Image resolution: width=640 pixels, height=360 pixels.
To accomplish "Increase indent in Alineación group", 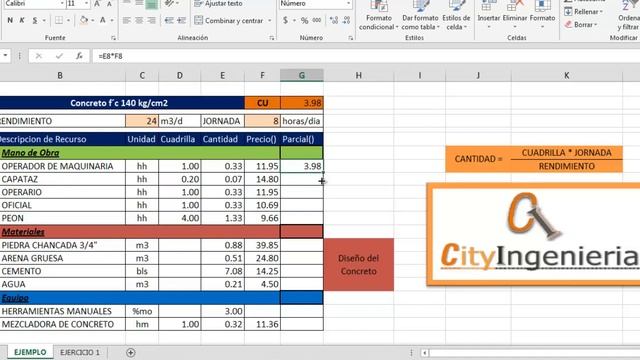I will [182, 20].
